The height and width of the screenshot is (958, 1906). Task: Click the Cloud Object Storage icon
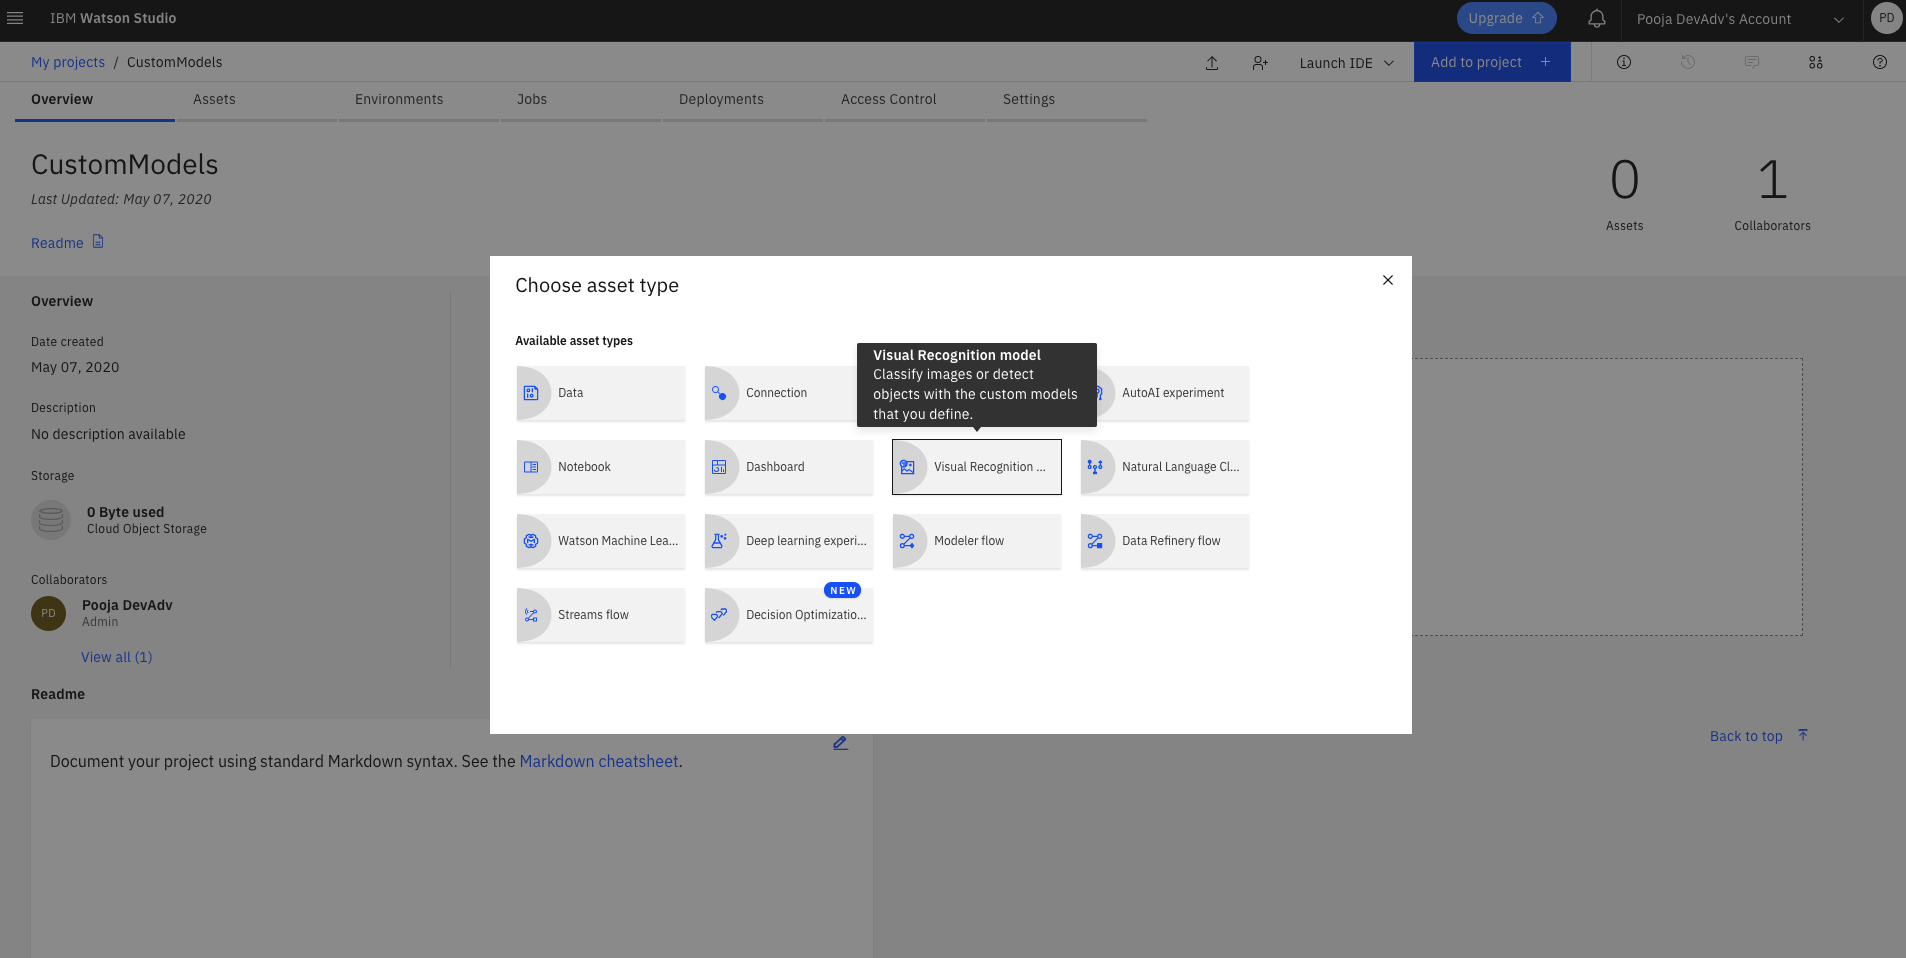point(51,520)
